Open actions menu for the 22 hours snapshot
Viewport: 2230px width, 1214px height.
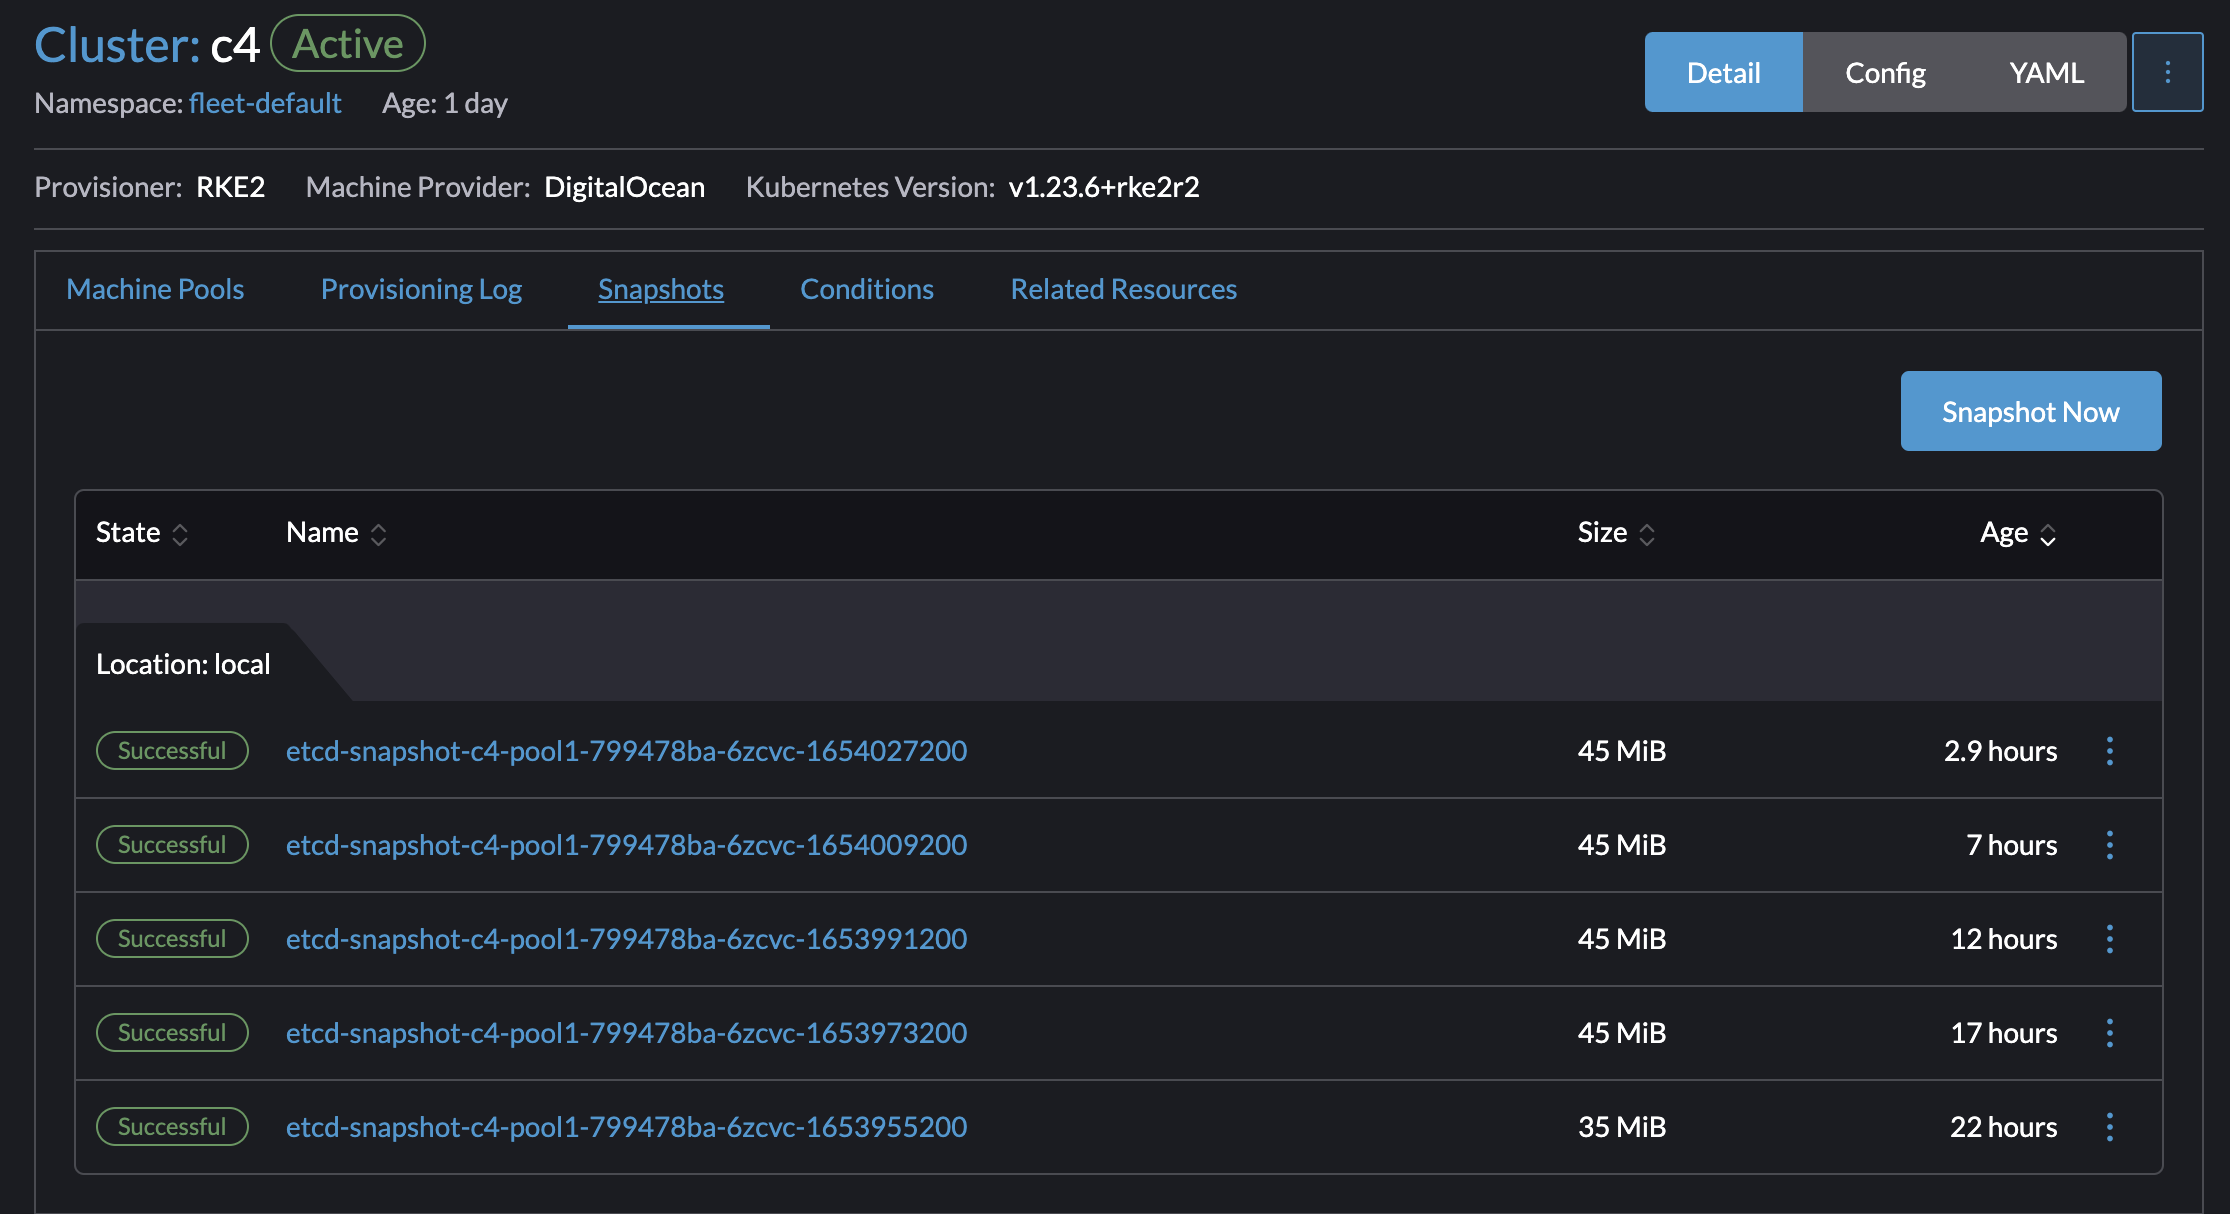click(x=2109, y=1126)
